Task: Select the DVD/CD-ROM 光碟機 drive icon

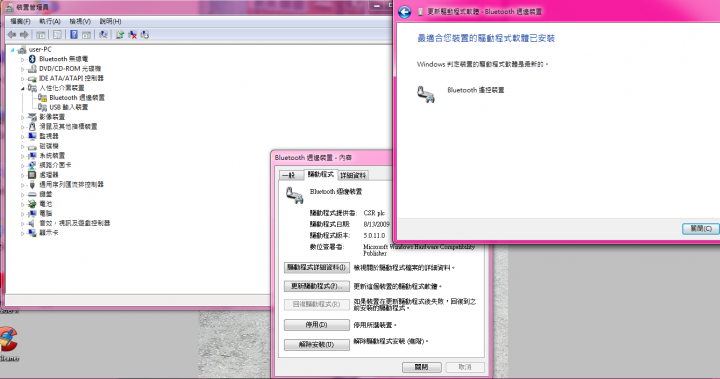Action: tap(32, 68)
